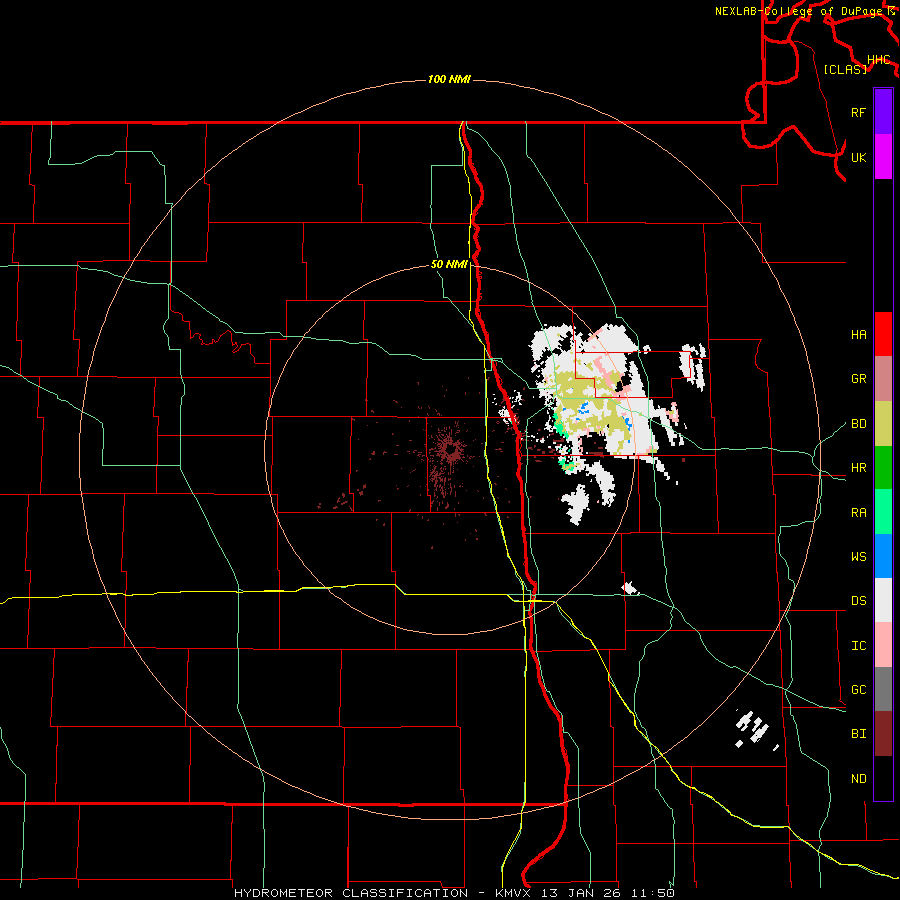Click the HR legend label
900x900 pixels.
859,467
